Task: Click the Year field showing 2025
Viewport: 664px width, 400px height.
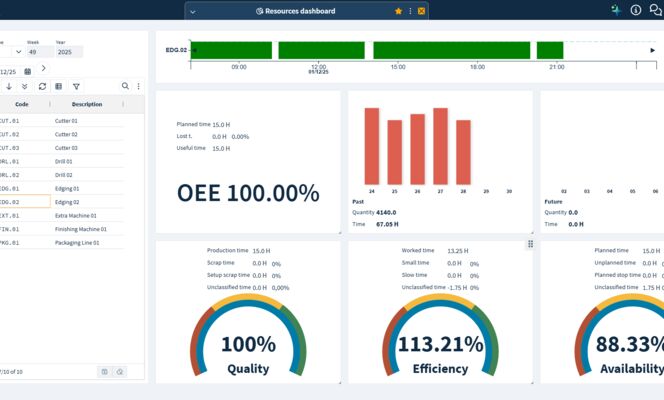Action: tap(69, 52)
